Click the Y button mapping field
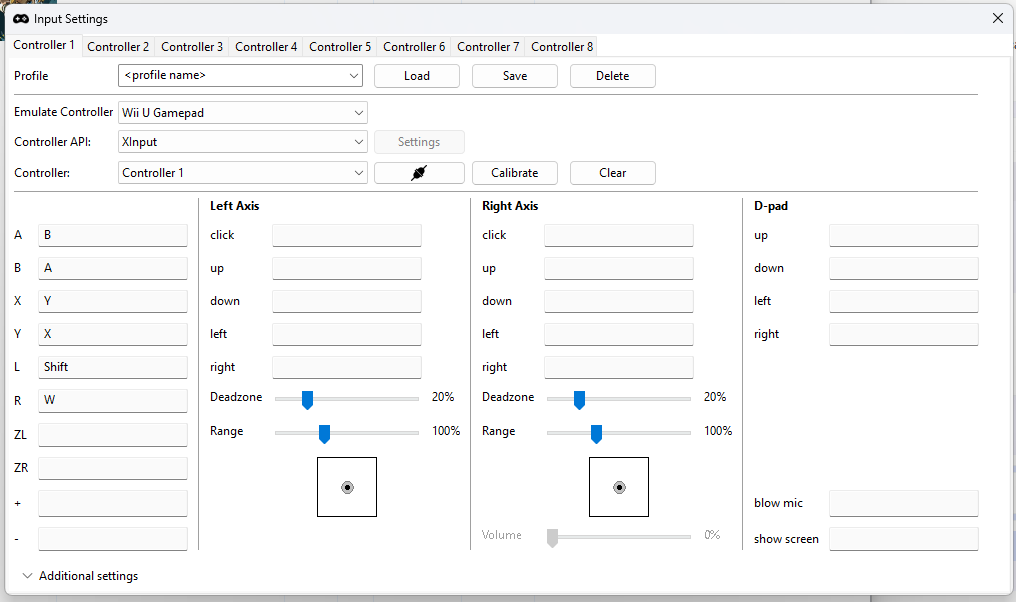Viewport: 1016px width, 602px height. pyautogui.click(x=113, y=334)
